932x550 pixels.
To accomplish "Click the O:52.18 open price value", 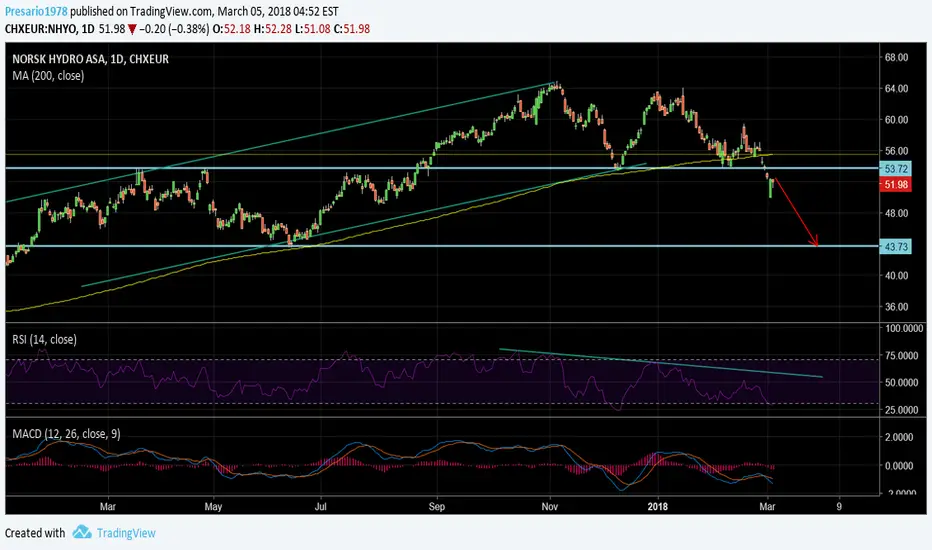I will (x=232, y=29).
